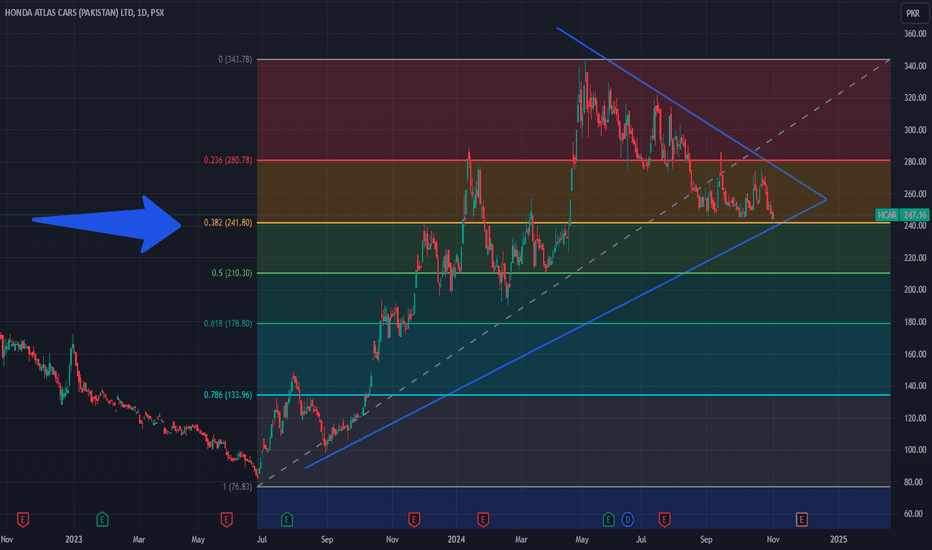Open the red earnings marker near Nov 2022
The height and width of the screenshot is (550, 932).
click(x=23, y=520)
